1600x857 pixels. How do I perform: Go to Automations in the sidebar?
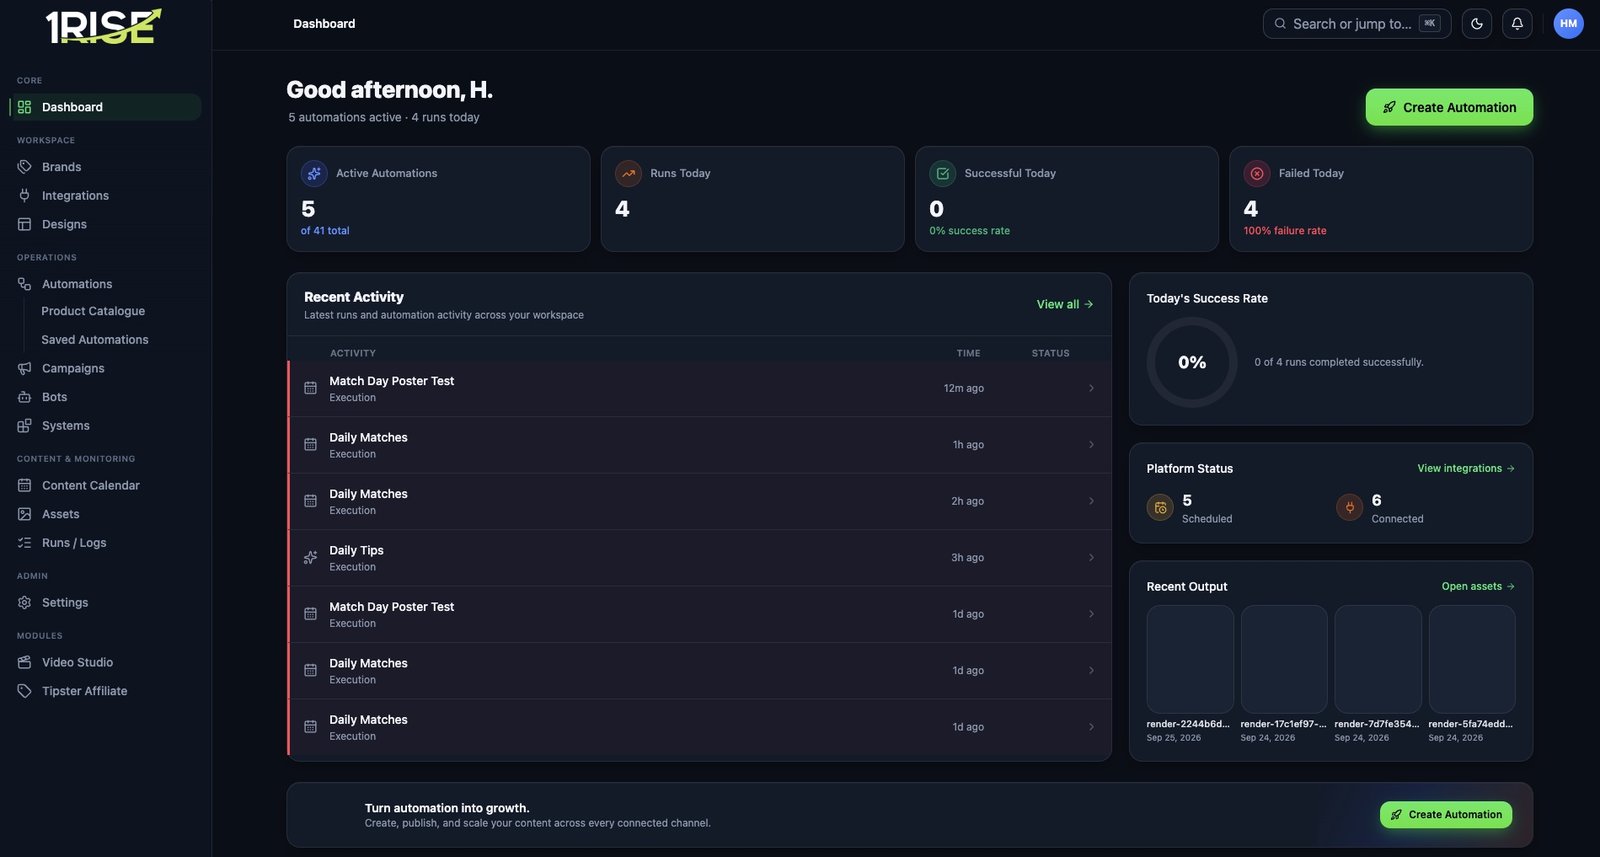point(106,284)
